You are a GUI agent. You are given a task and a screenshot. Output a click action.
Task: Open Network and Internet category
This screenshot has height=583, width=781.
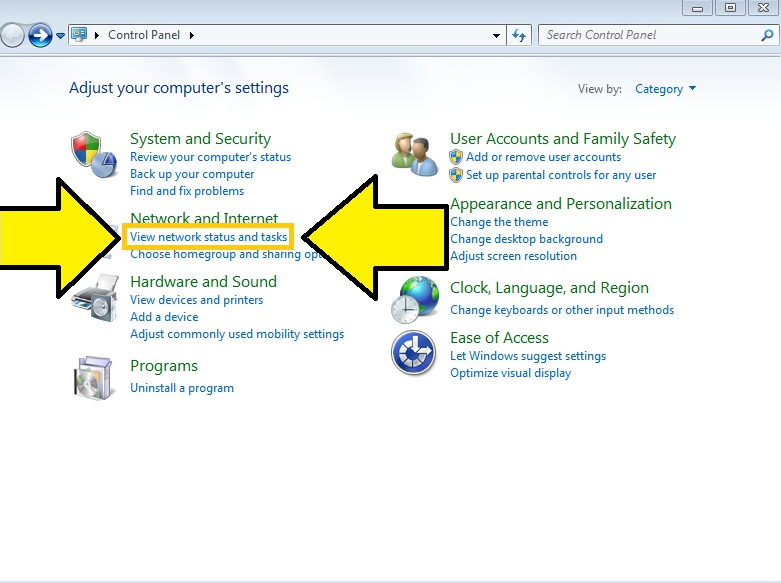(x=204, y=218)
